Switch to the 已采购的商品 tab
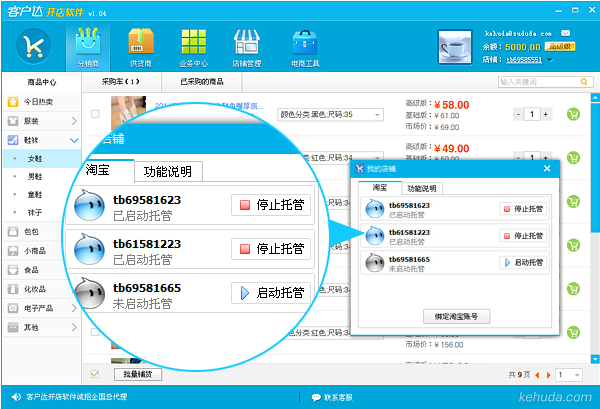Image resolution: width=600 pixels, height=409 pixels. [x=202, y=82]
